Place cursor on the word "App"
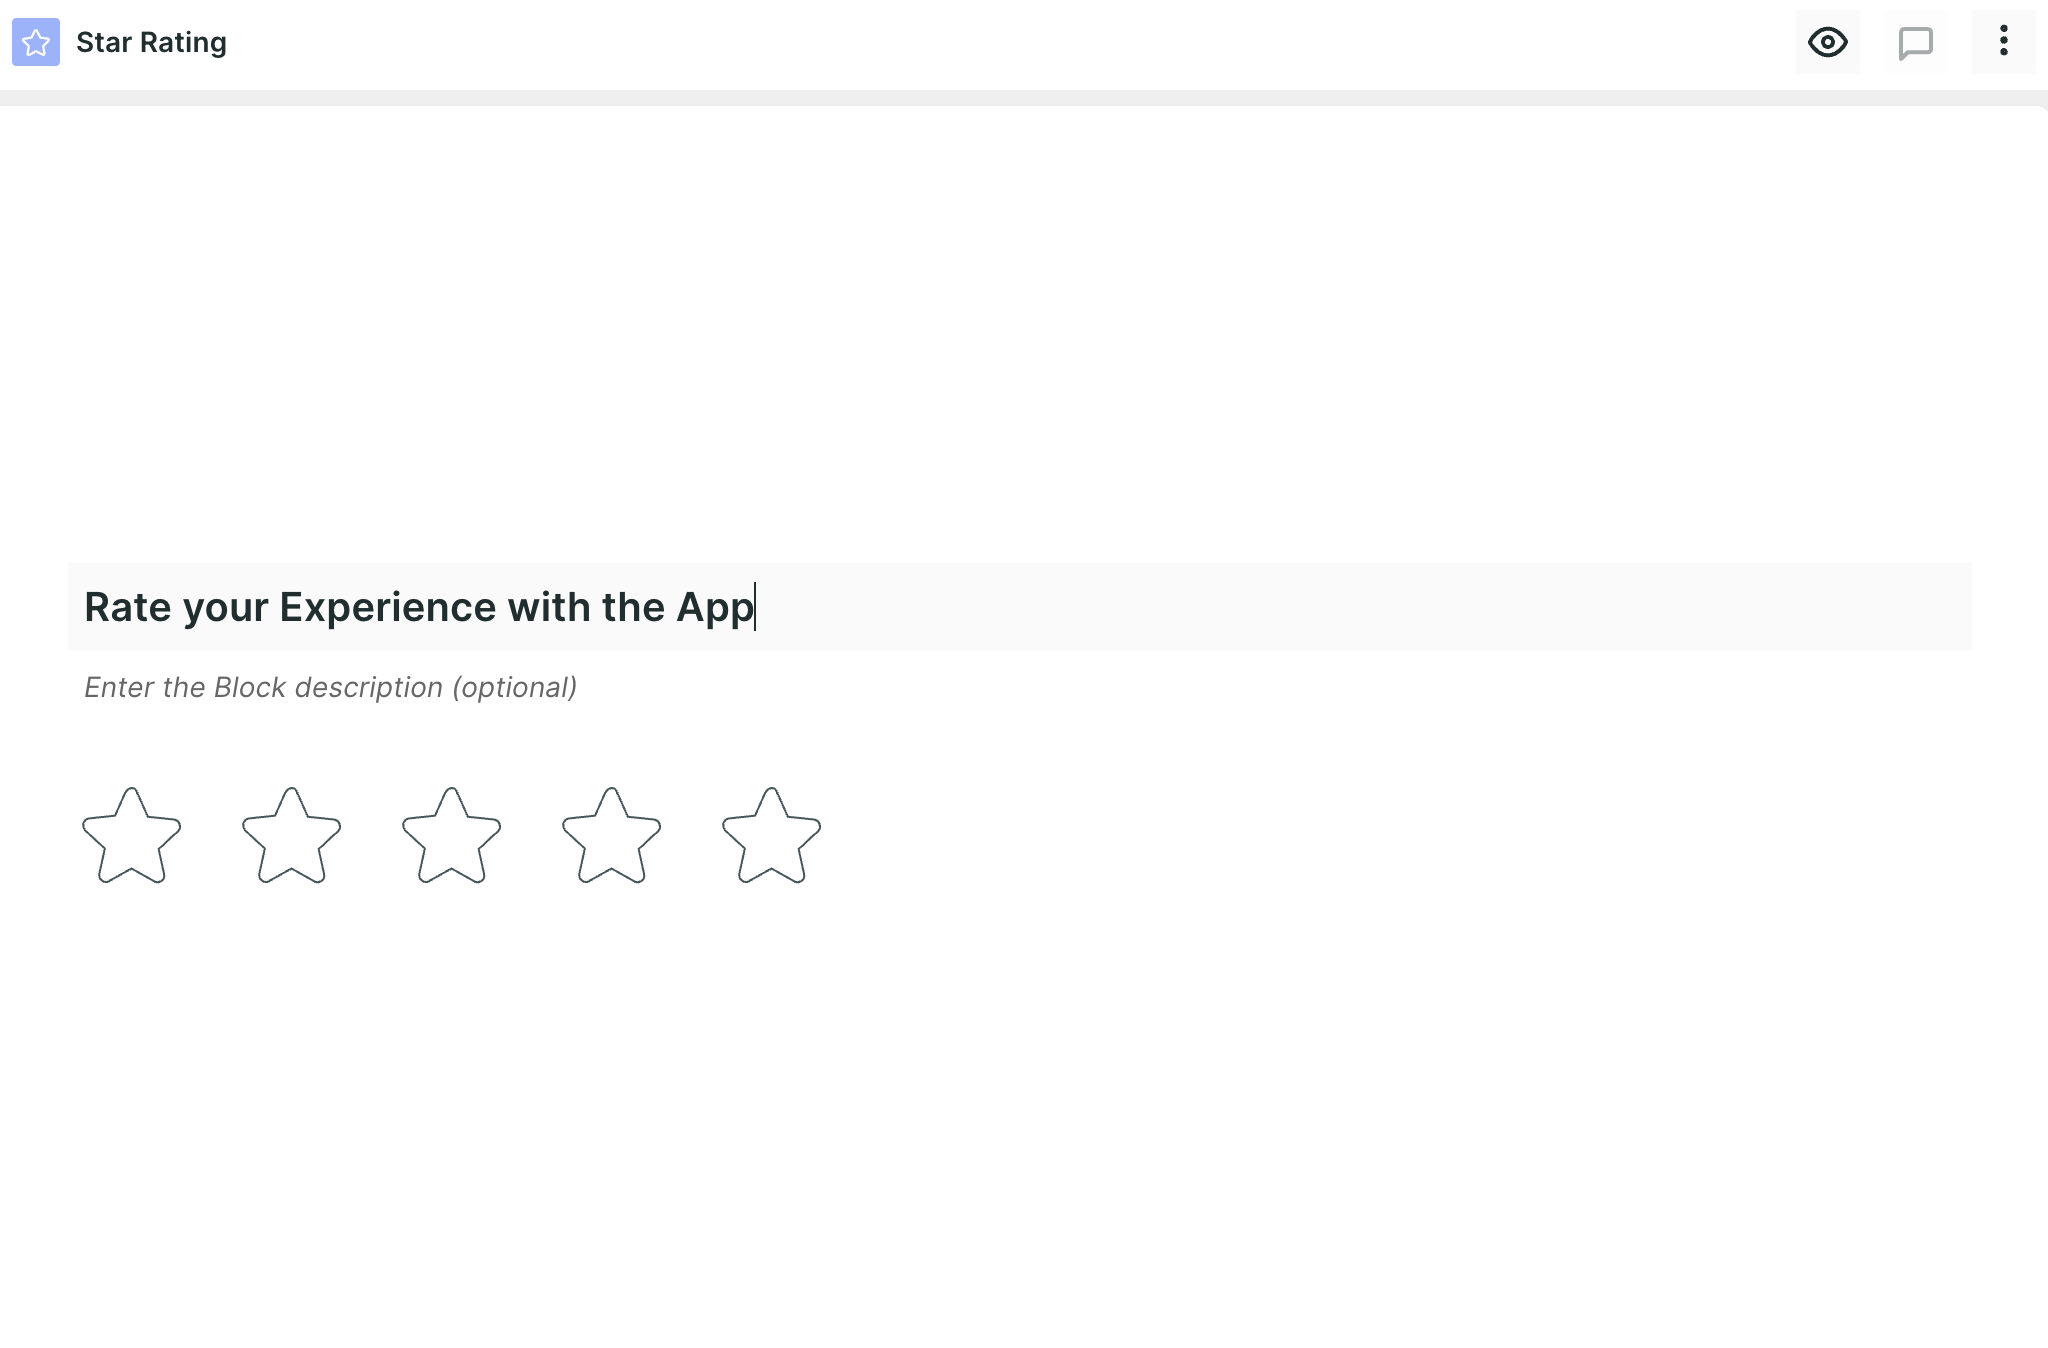 tap(715, 608)
